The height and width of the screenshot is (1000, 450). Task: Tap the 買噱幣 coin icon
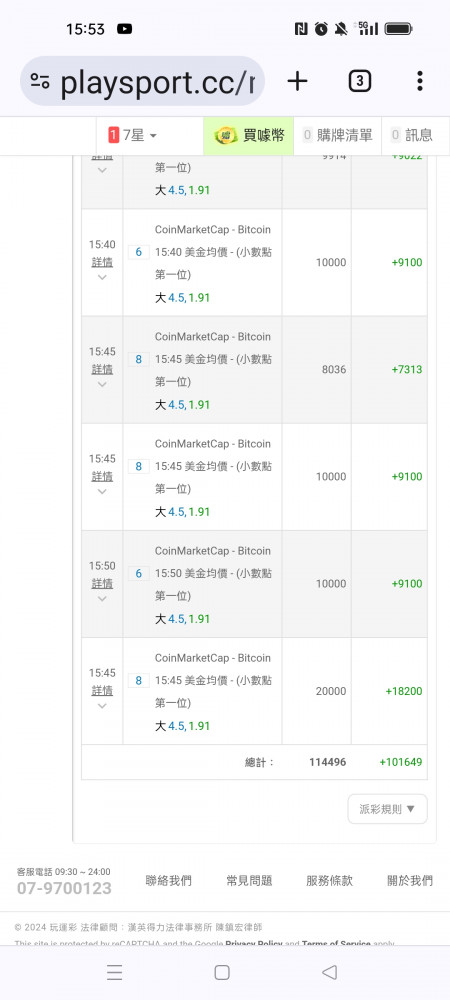[226, 135]
